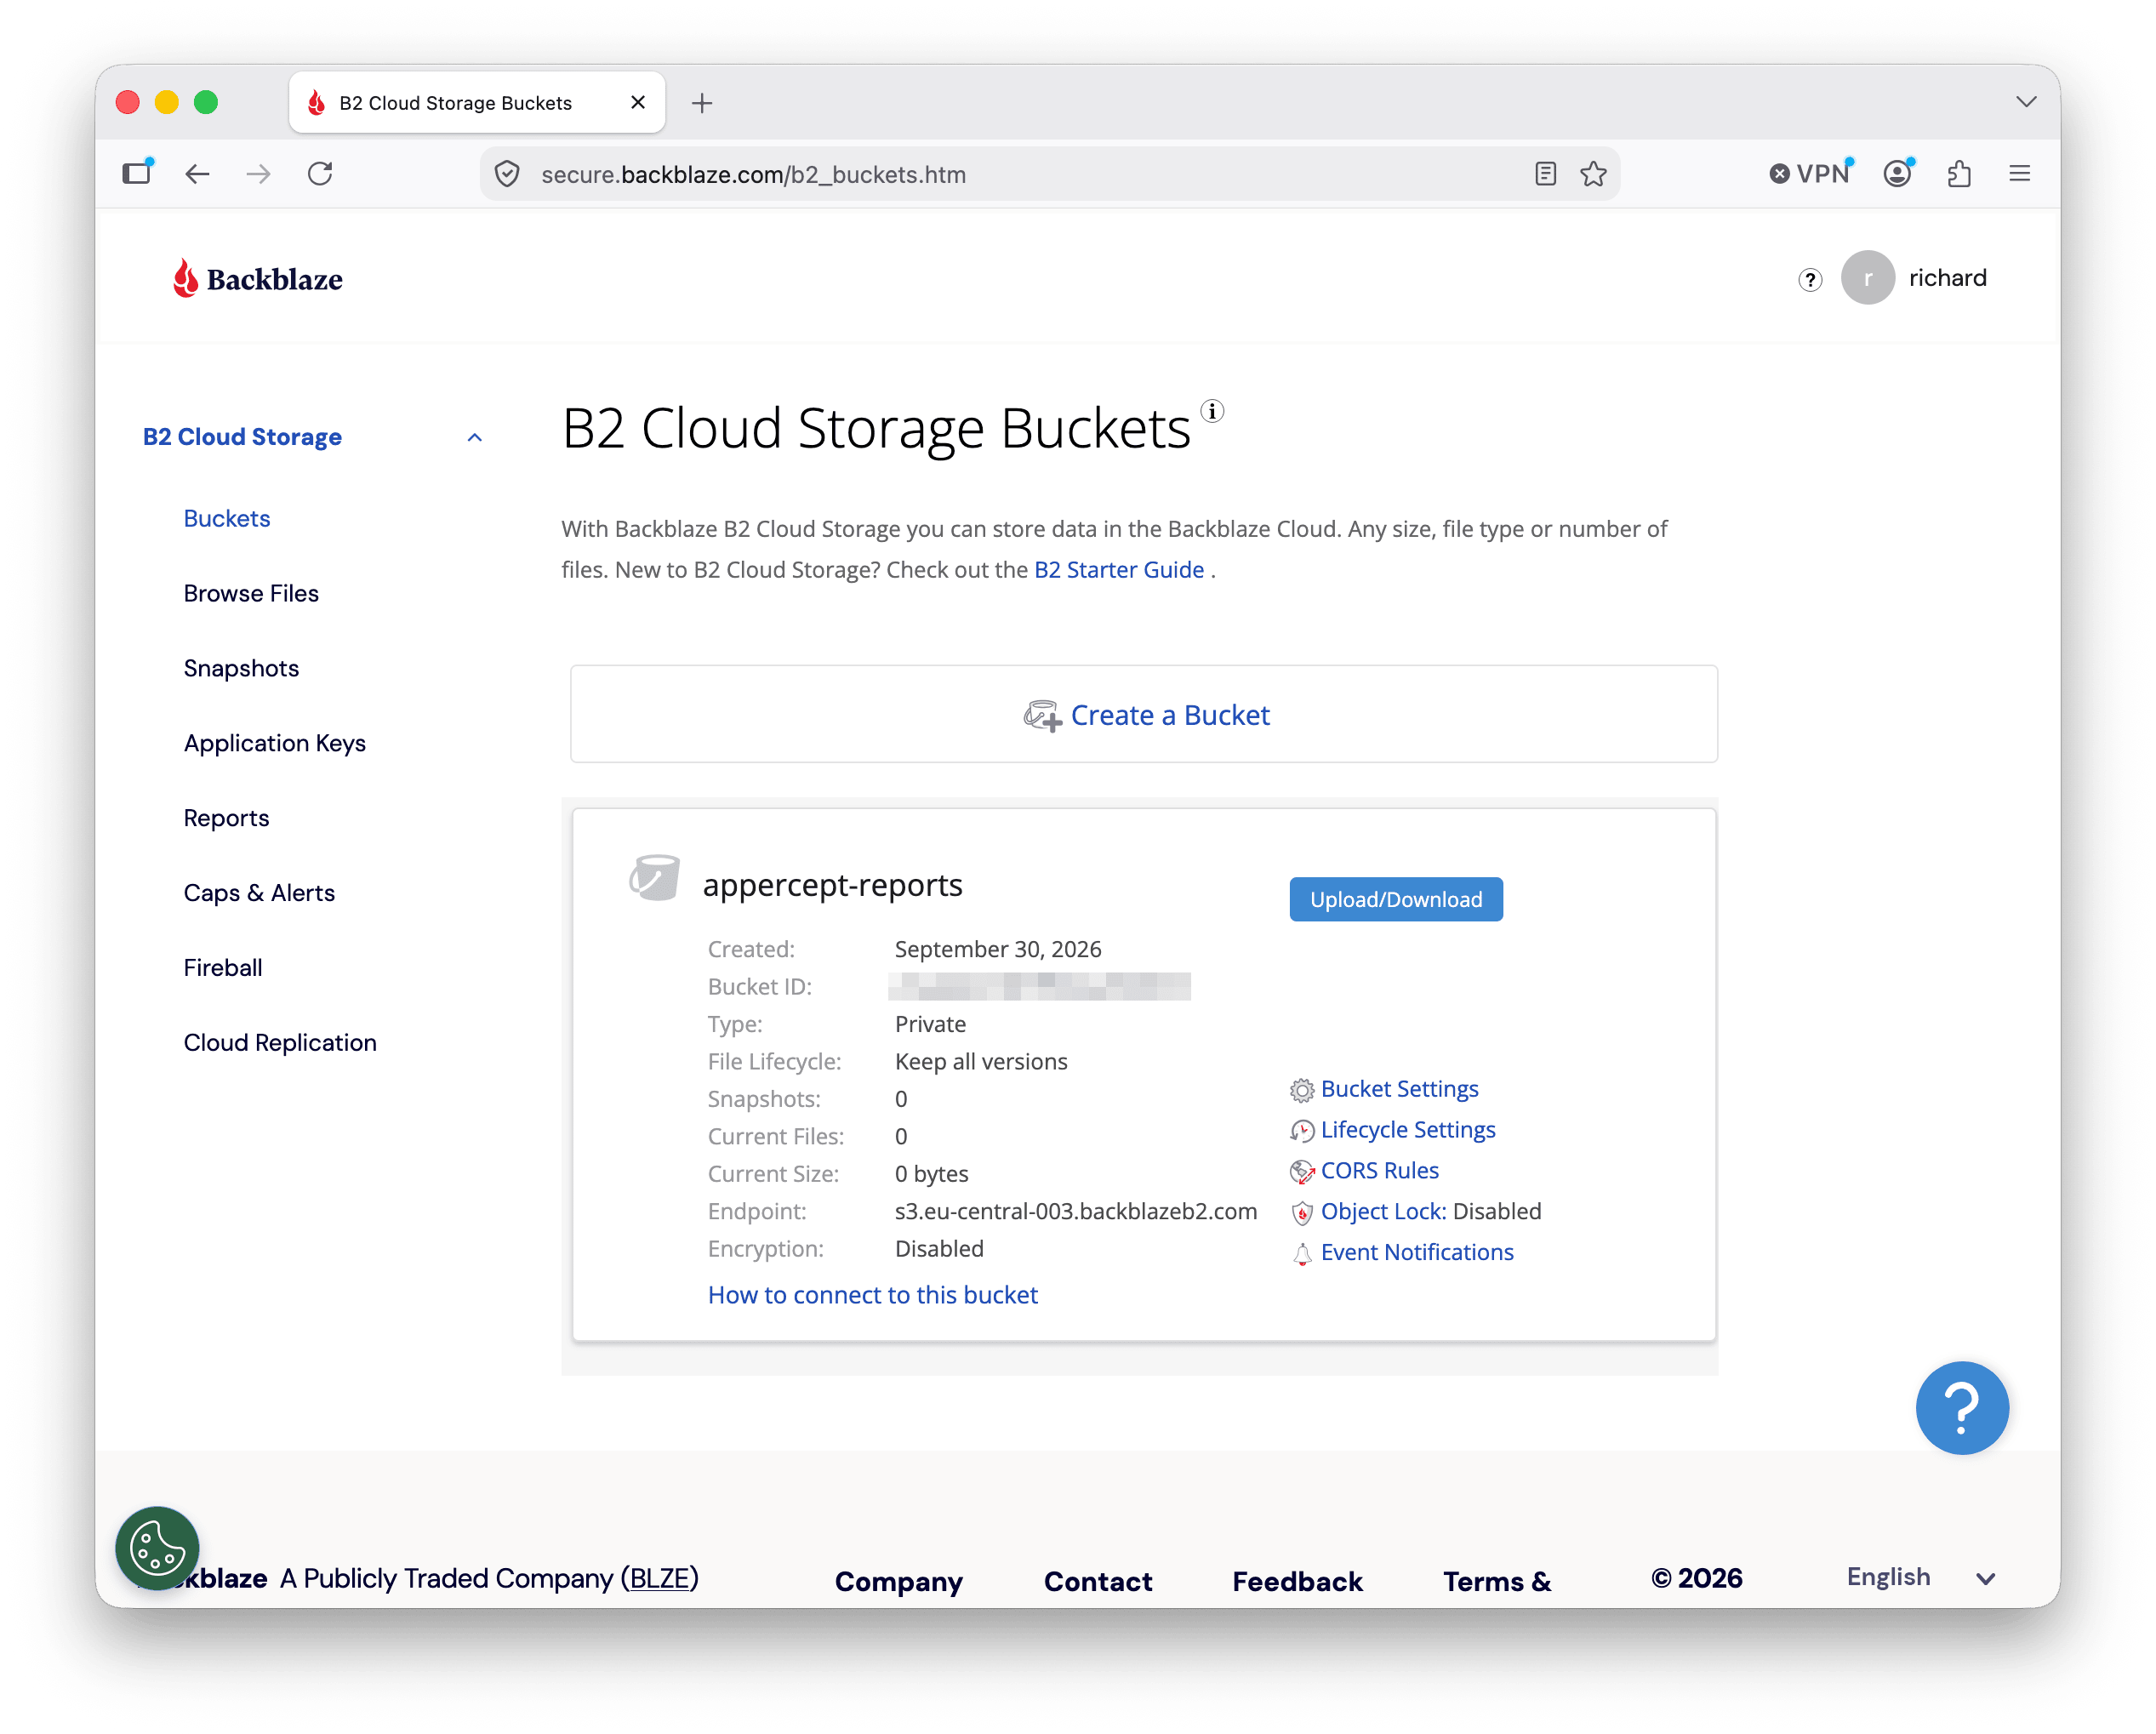Open the Terms & footer link
Viewport: 2156px width, 1734px height.
(1497, 1581)
